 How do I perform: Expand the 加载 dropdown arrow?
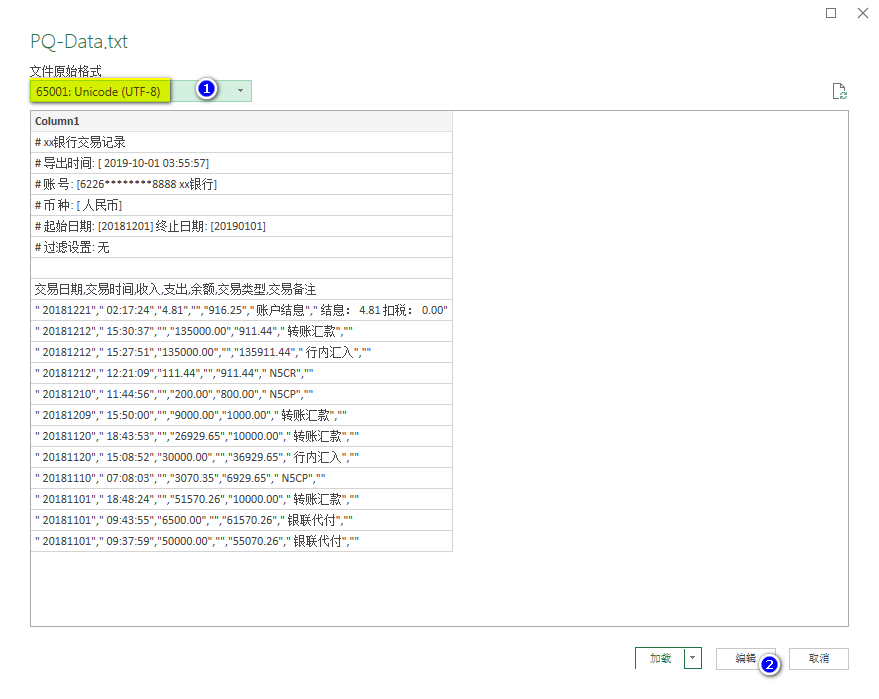coord(693,658)
